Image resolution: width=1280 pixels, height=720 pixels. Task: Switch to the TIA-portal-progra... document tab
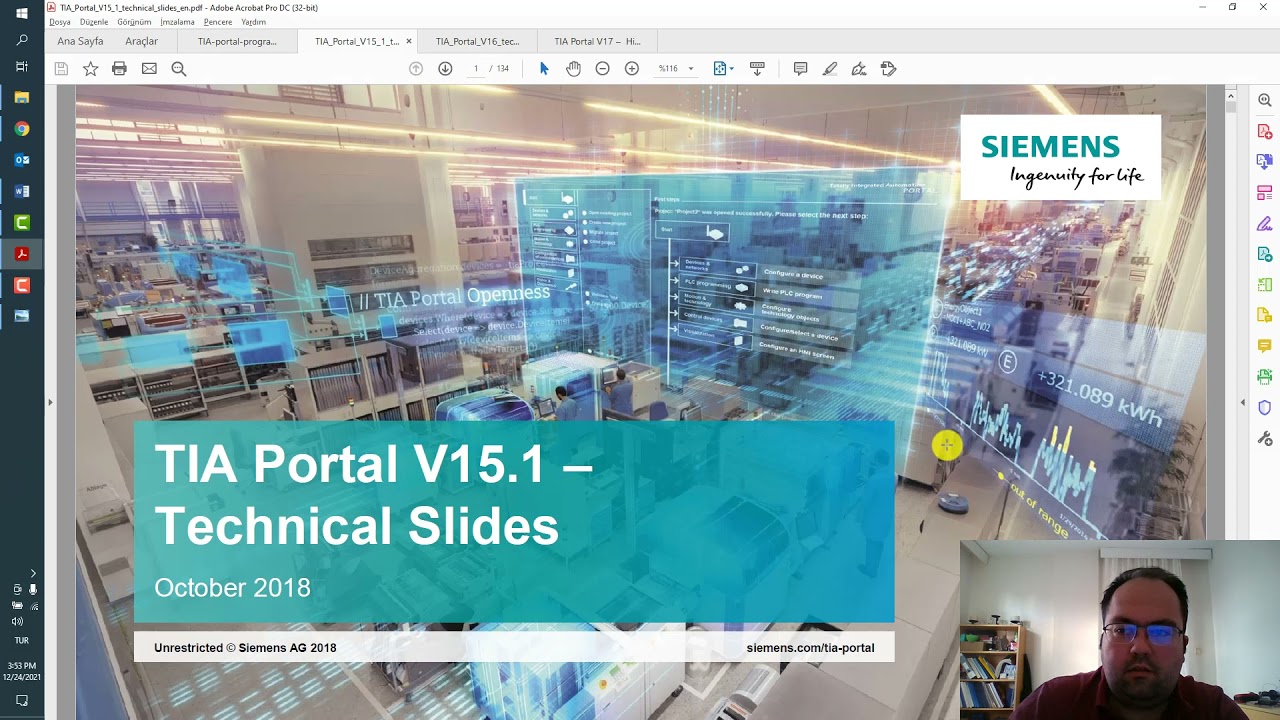(x=237, y=41)
